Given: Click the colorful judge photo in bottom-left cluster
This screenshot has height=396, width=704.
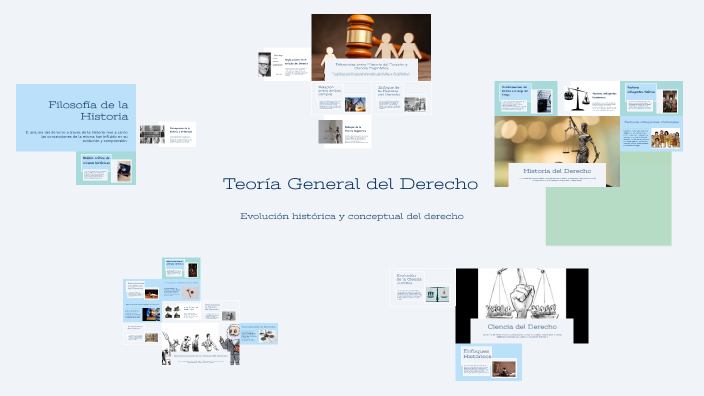Looking at the screenshot, I should (151, 314).
